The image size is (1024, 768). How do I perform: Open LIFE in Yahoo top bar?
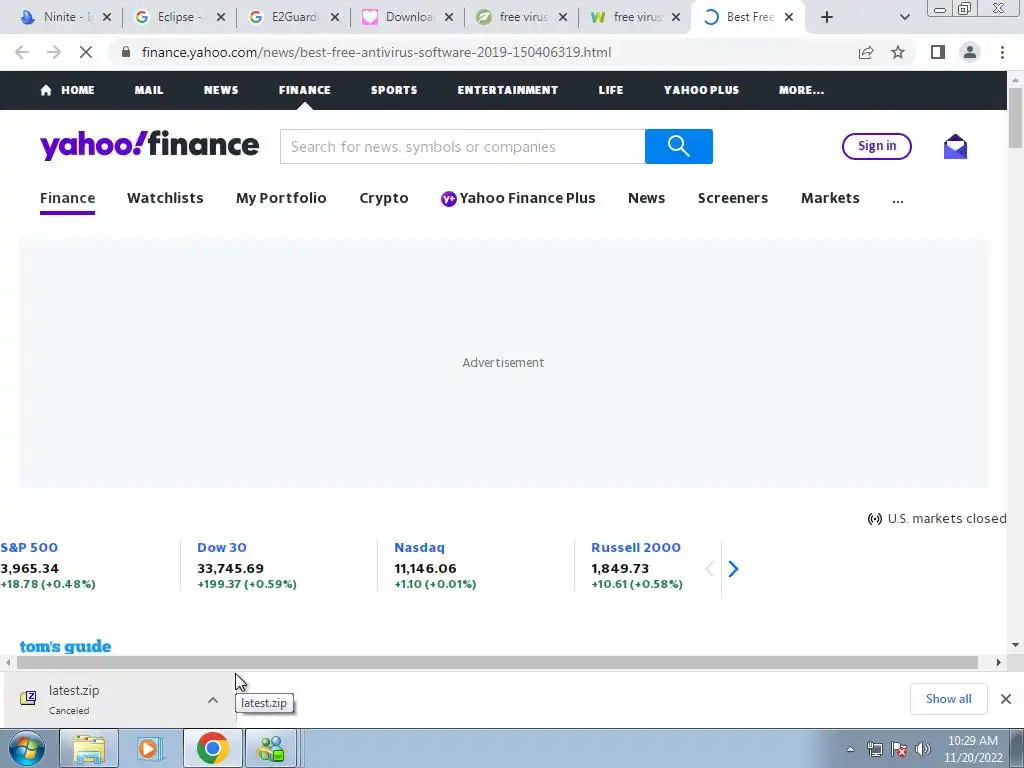pyautogui.click(x=611, y=90)
